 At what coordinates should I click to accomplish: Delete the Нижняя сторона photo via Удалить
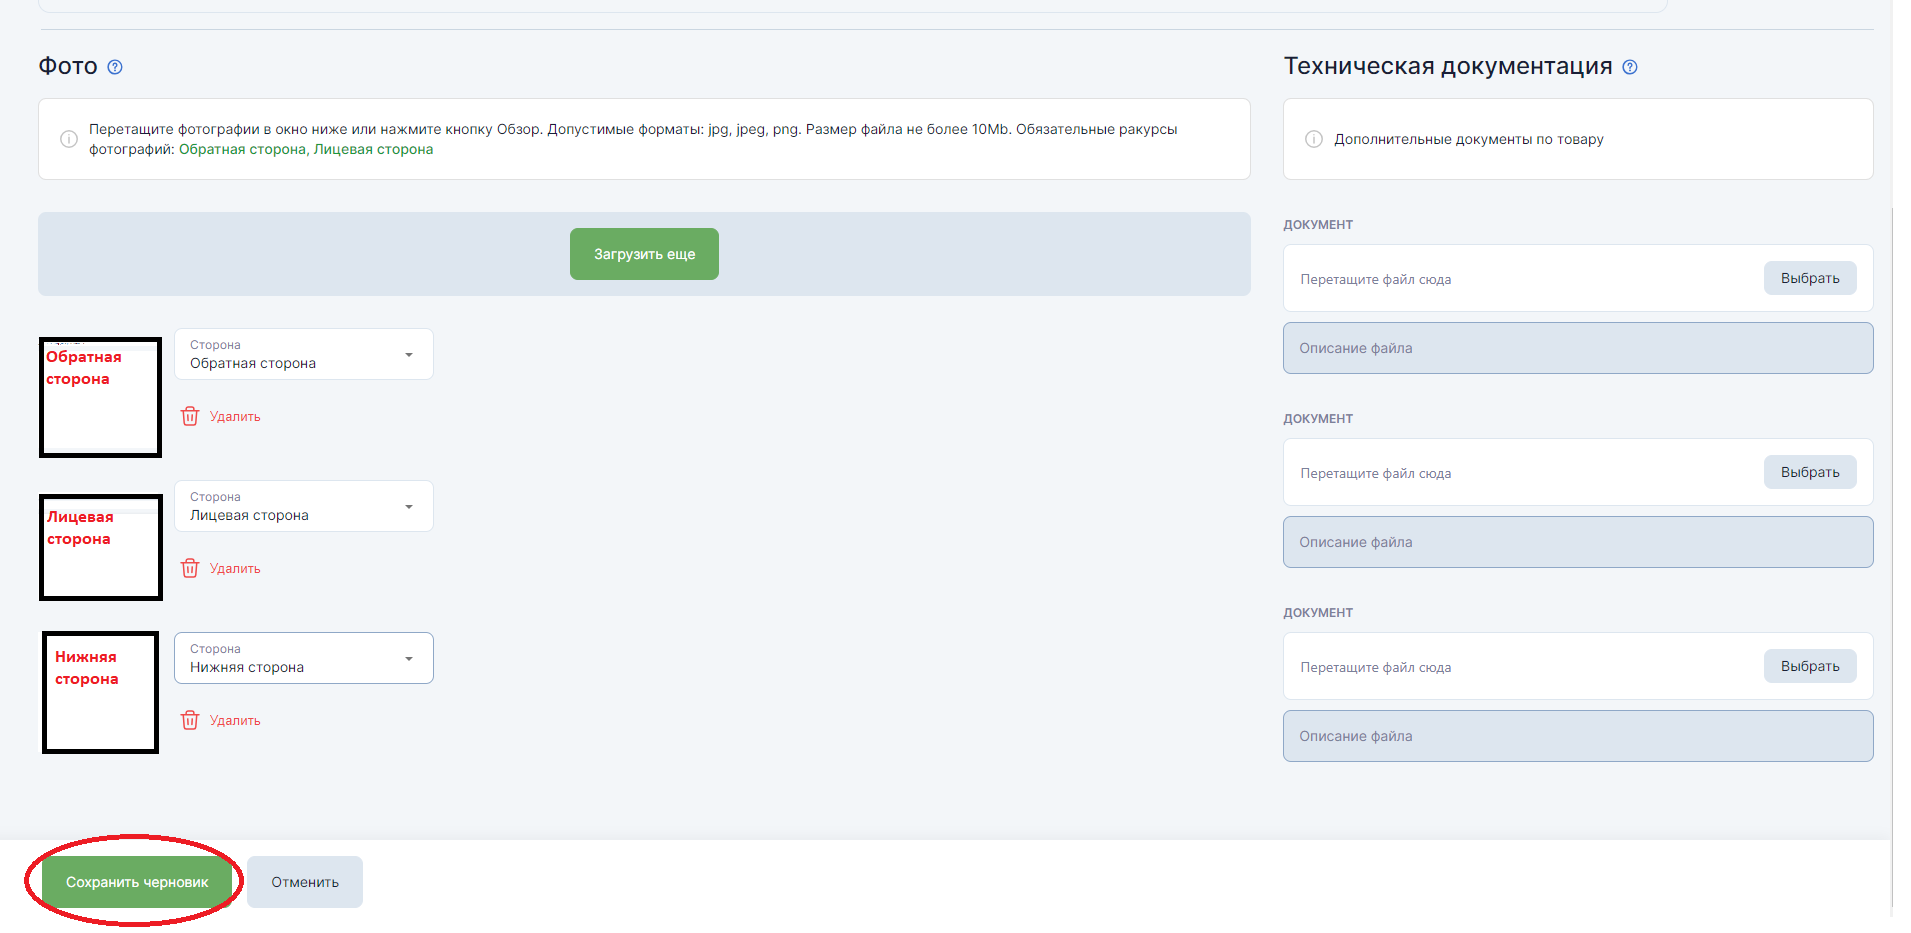coord(235,720)
